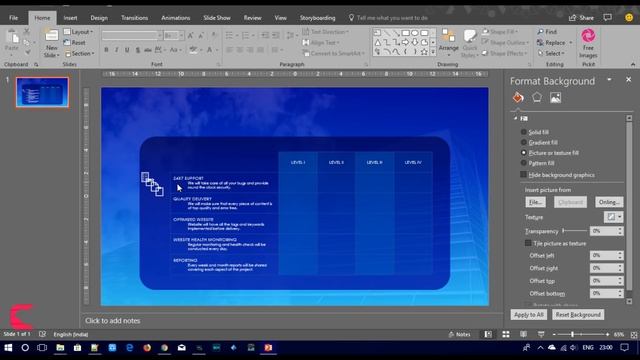Switch to Slide Sorter view
Image resolution: width=640 pixels, height=360 pixels.
point(506,334)
